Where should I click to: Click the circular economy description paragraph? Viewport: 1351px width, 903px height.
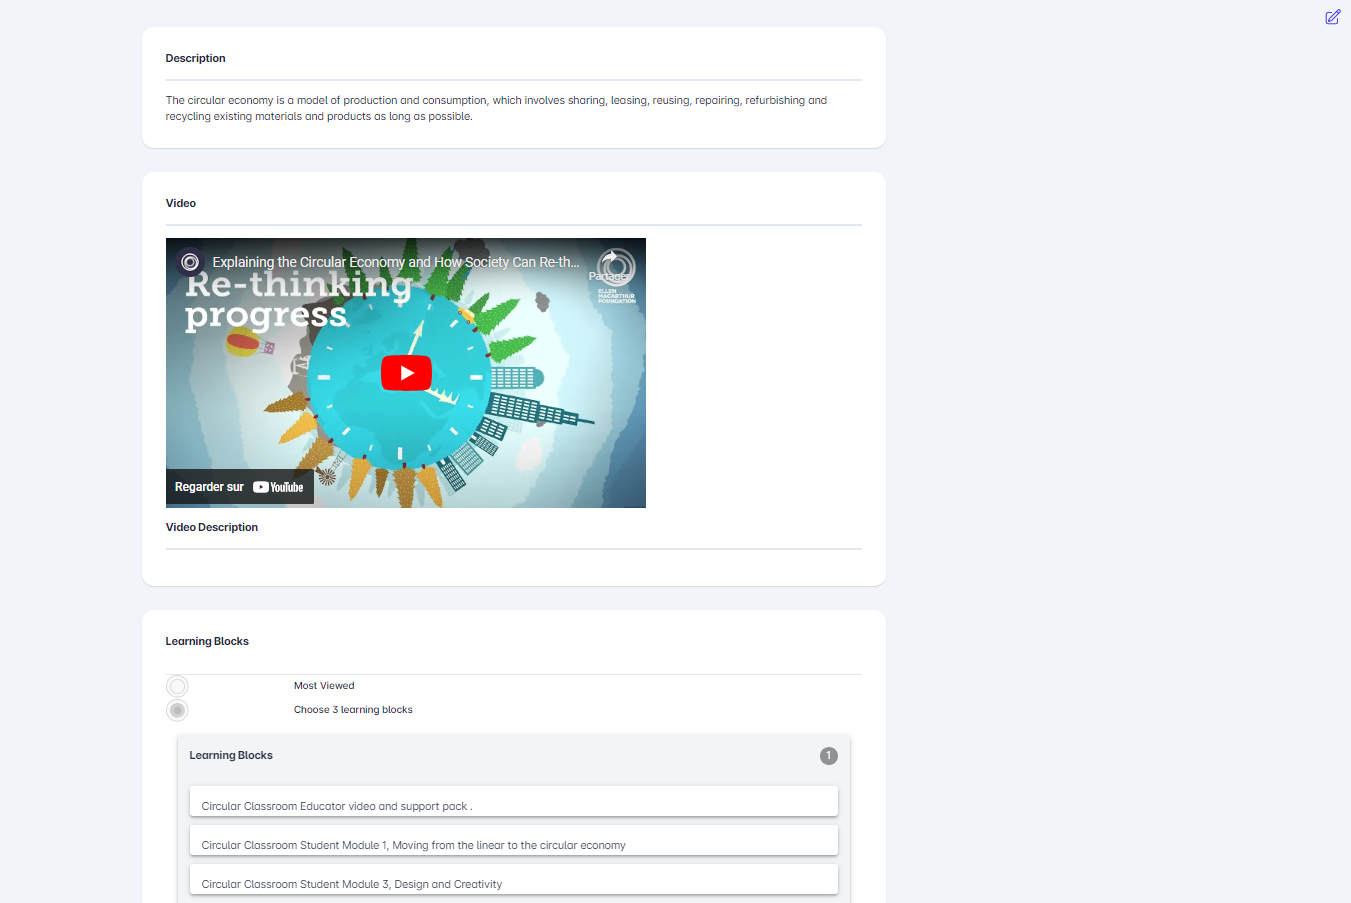click(496, 108)
